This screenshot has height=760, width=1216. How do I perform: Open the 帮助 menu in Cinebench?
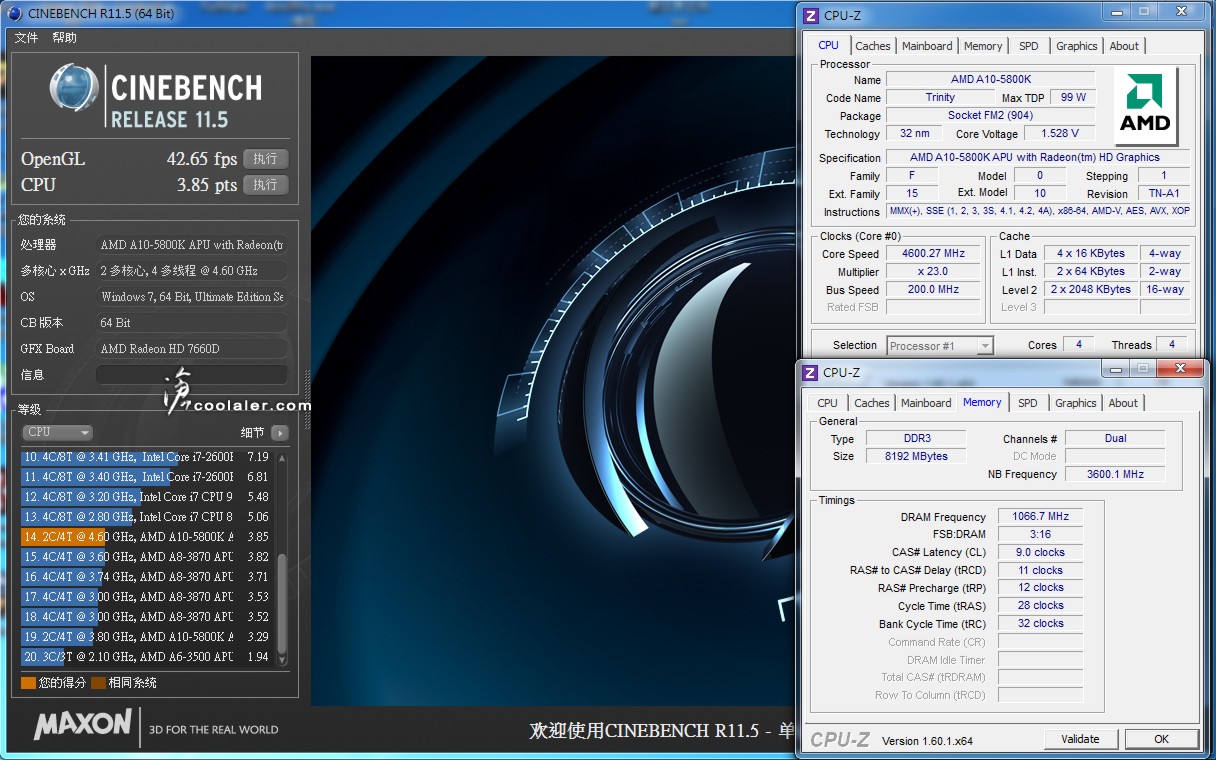pos(64,38)
